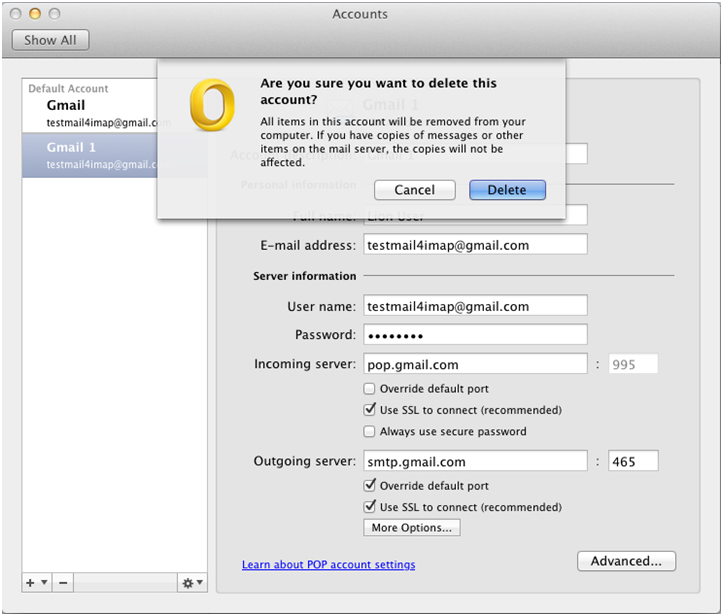Toggle Use SSL to connect for outgoing server

[369, 507]
